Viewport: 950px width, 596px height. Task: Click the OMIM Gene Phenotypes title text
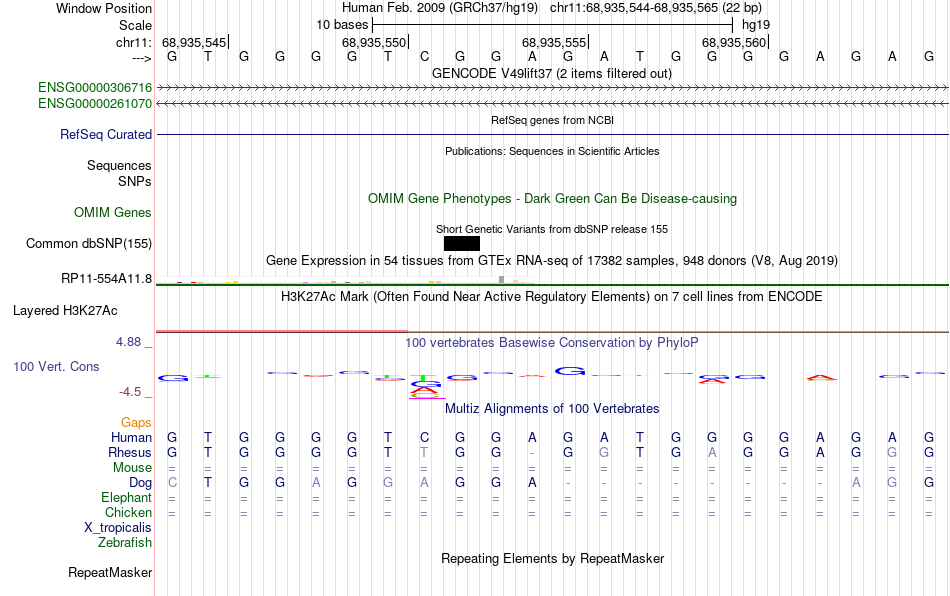pyautogui.click(x=553, y=199)
